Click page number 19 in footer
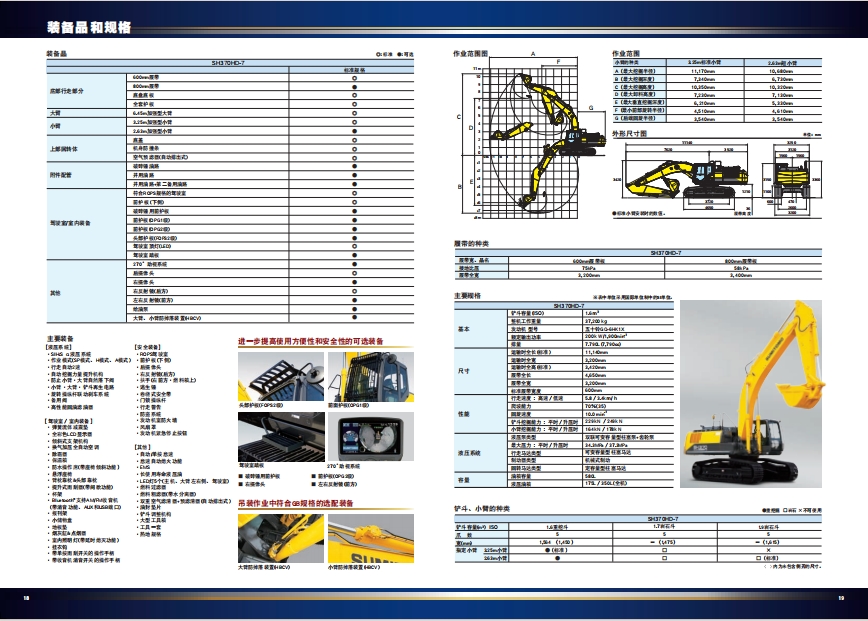Screen dimensions: 868x621 click(x=841, y=598)
